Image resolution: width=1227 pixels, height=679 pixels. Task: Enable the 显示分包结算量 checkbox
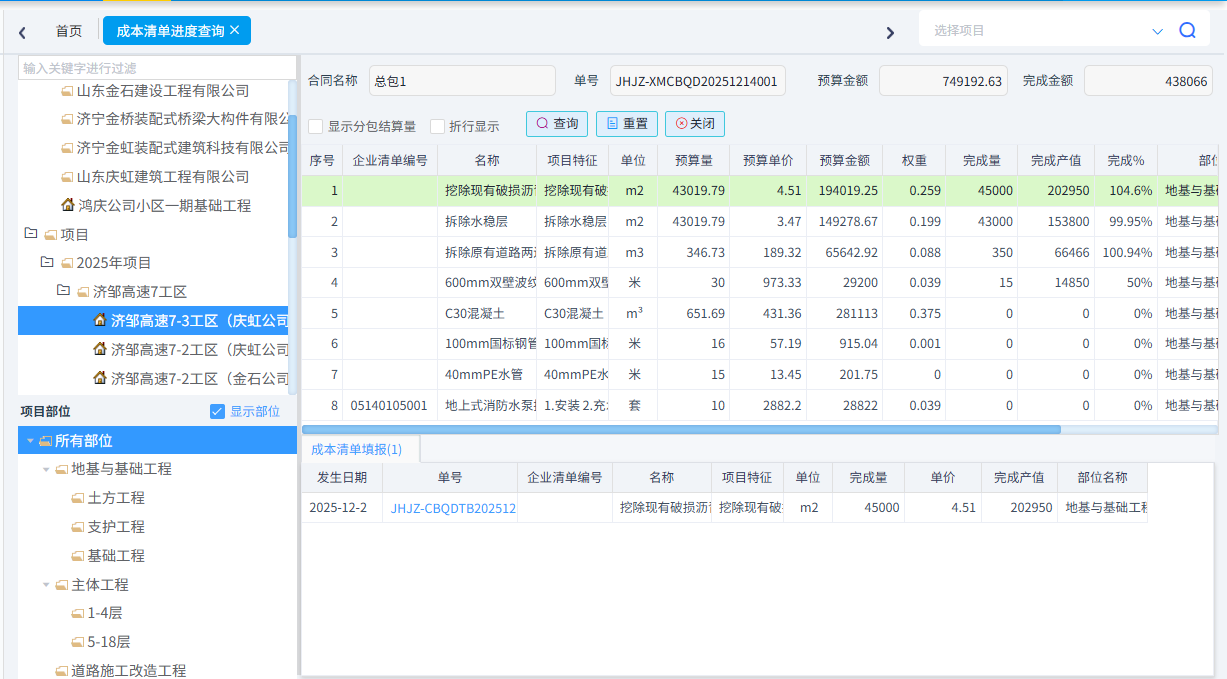(316, 126)
